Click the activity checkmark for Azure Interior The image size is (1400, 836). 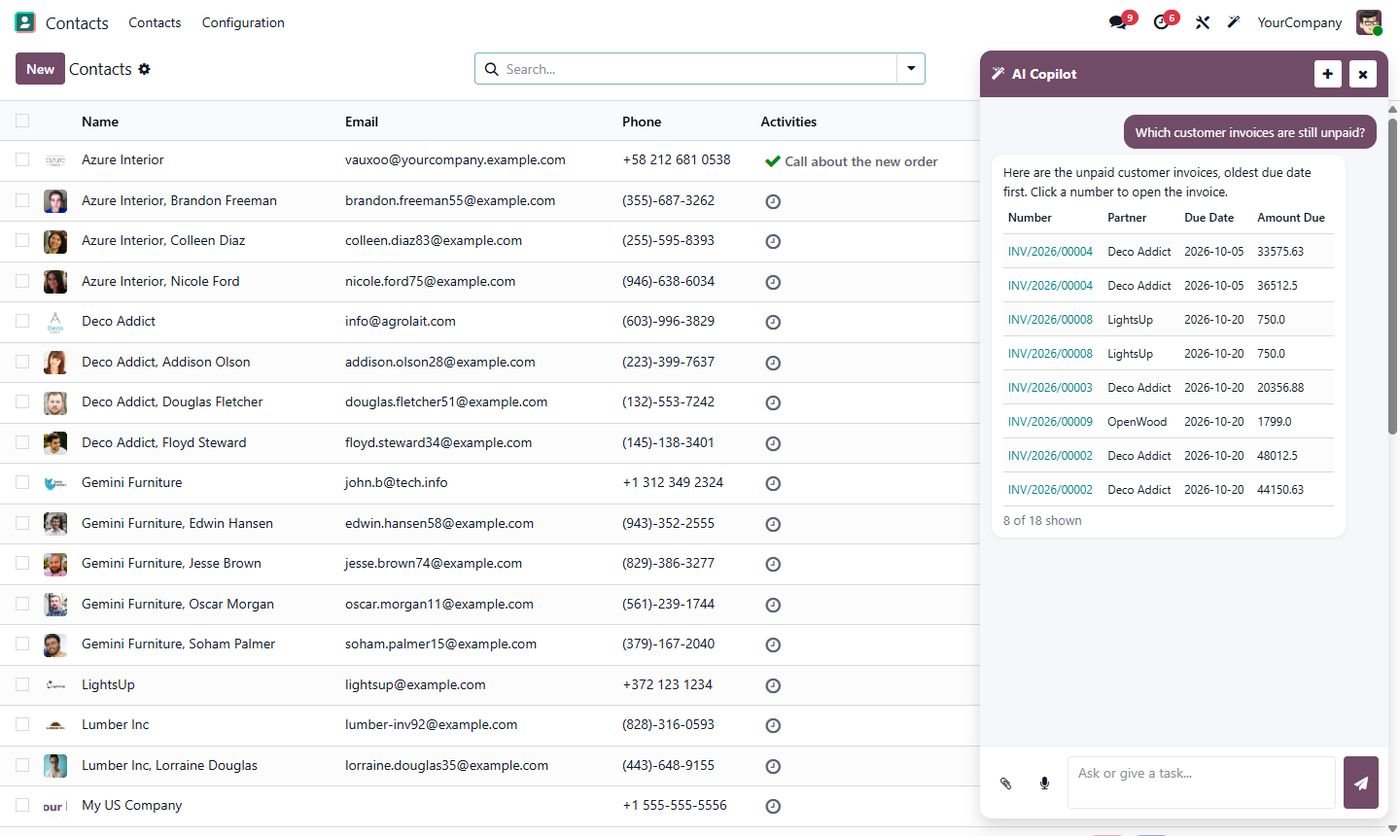click(x=772, y=161)
